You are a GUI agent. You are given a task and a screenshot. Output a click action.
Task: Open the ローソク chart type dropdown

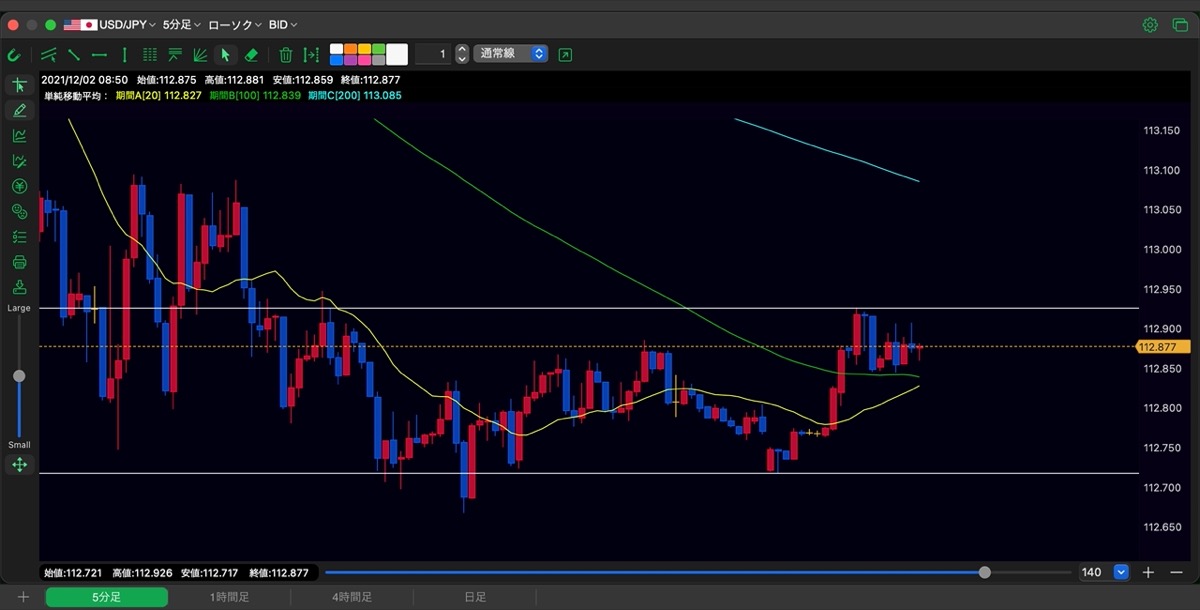[236, 24]
